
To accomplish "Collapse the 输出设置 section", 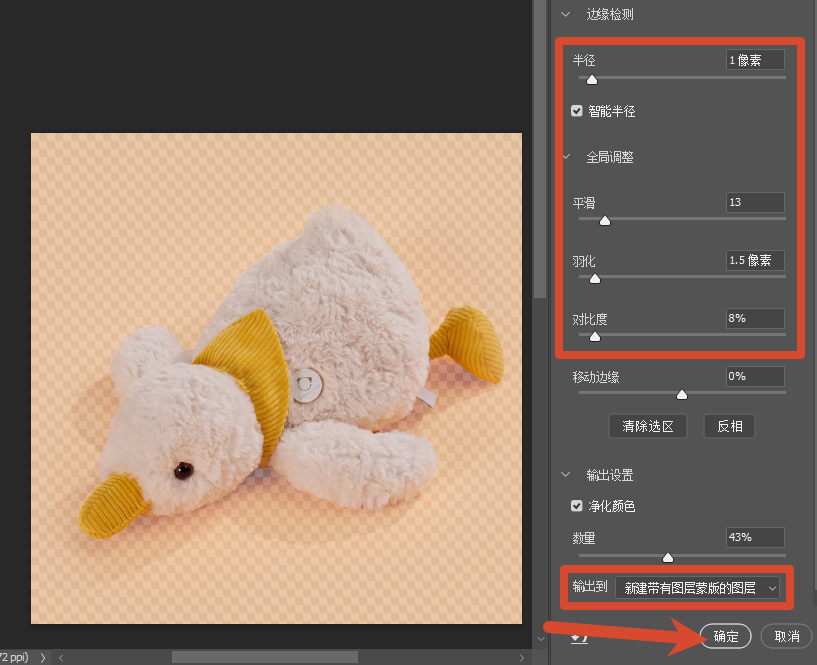I will [x=565, y=475].
